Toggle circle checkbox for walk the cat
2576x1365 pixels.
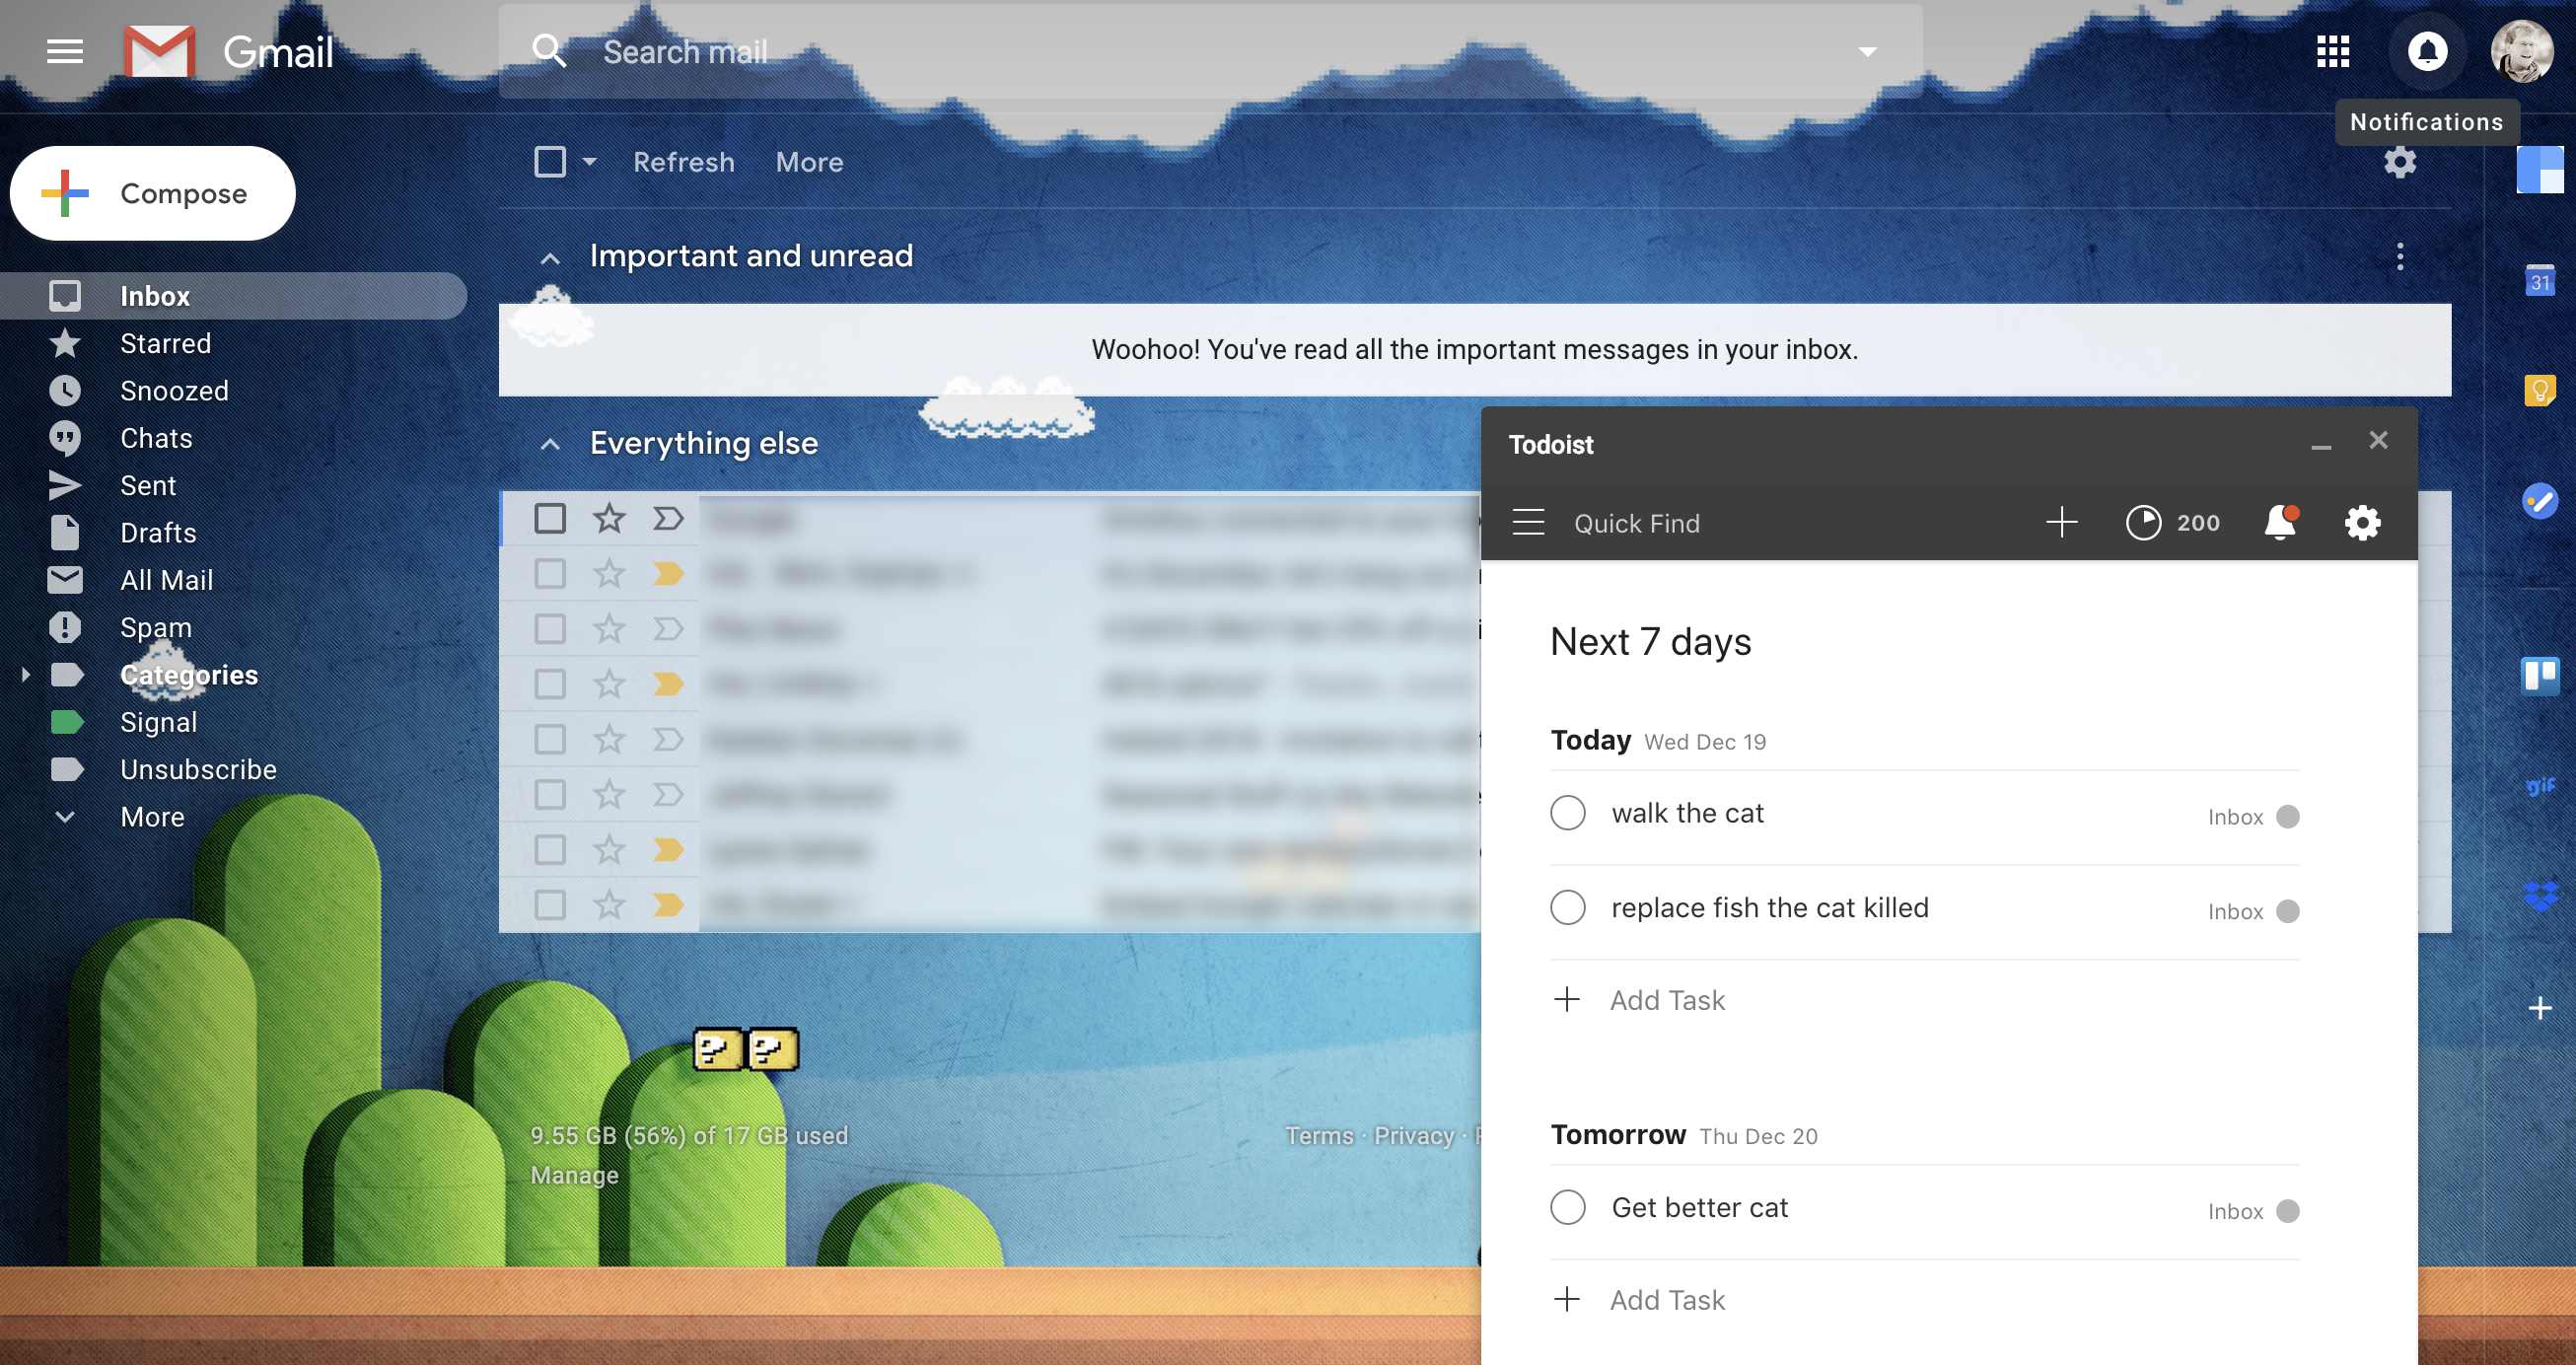pyautogui.click(x=1567, y=813)
